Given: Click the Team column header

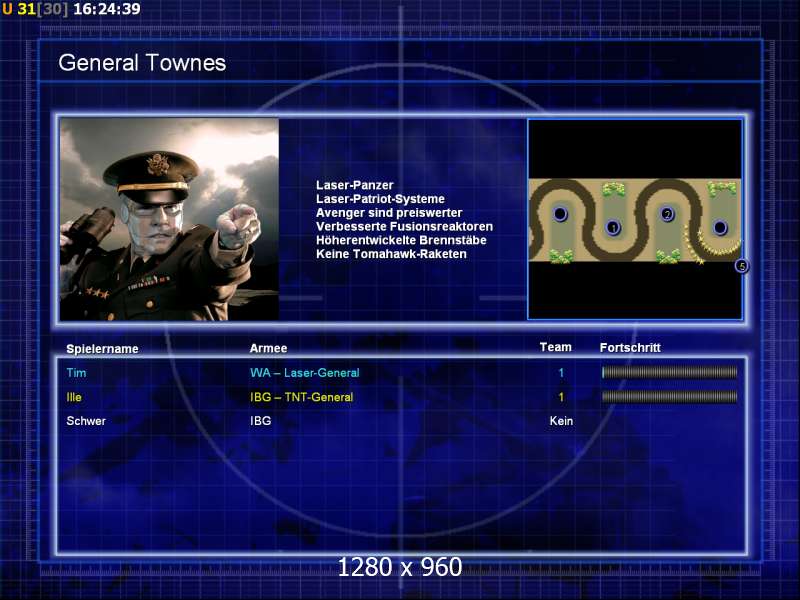Looking at the screenshot, I should click(556, 347).
